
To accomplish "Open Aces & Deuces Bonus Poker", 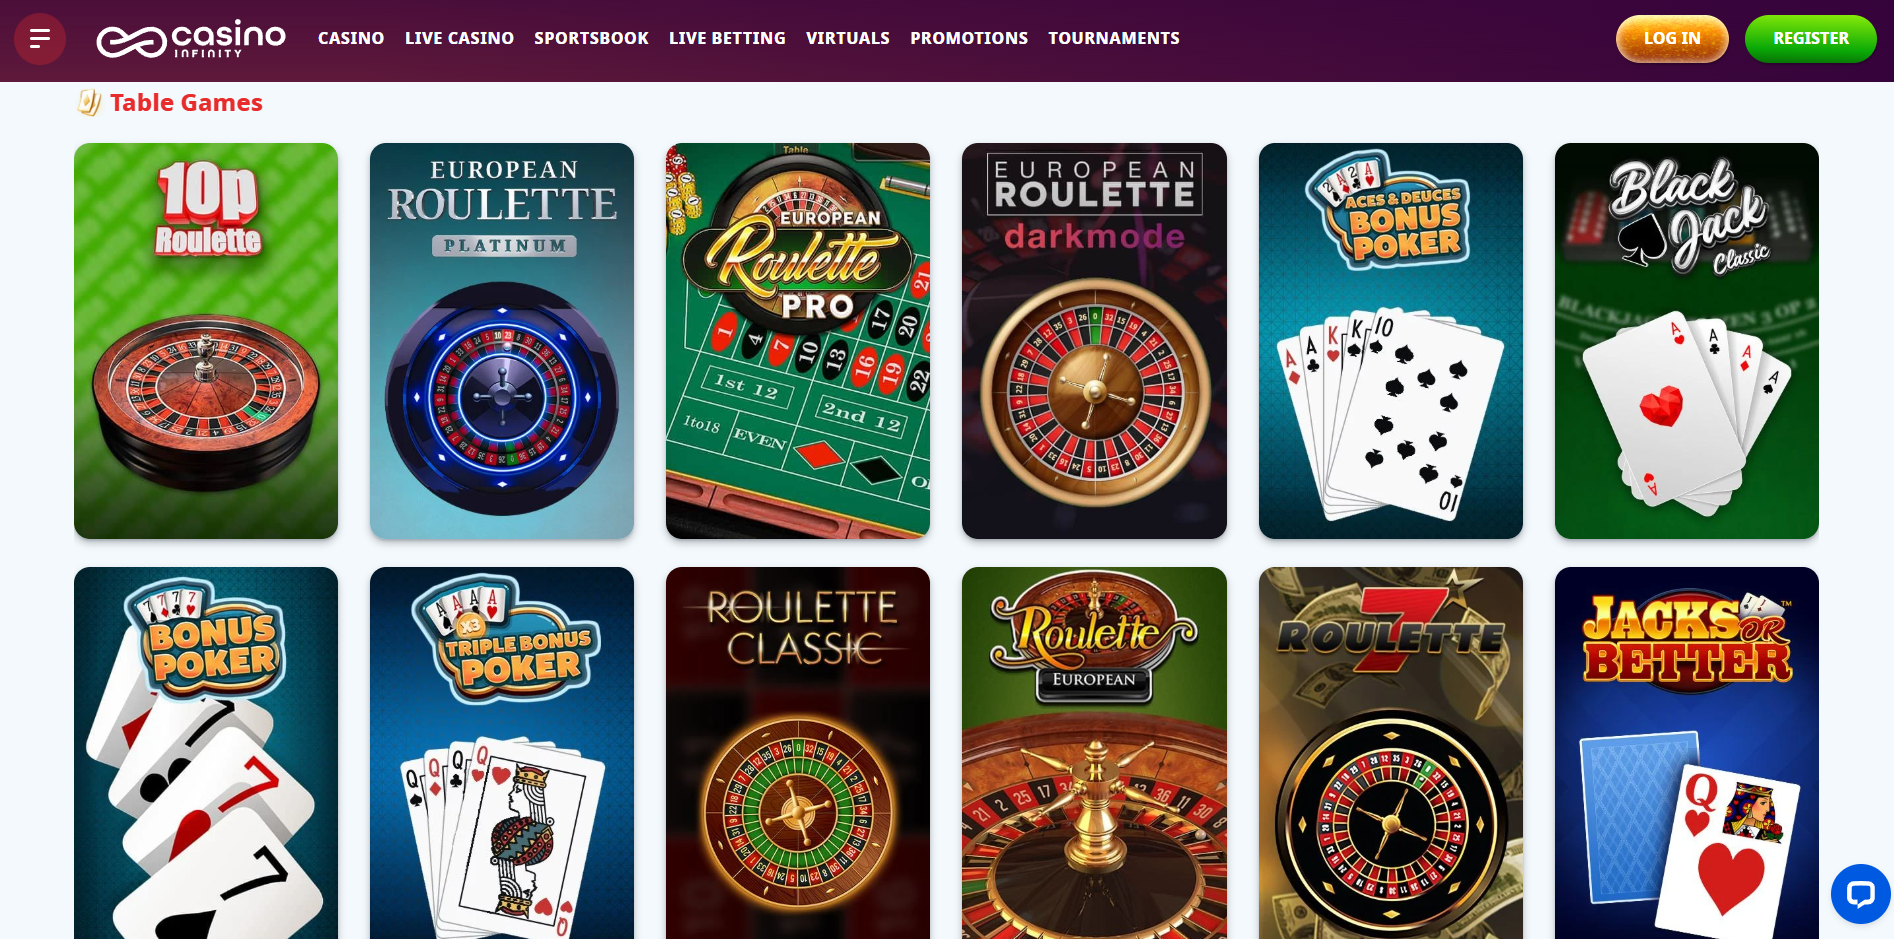I will click(x=1391, y=341).
